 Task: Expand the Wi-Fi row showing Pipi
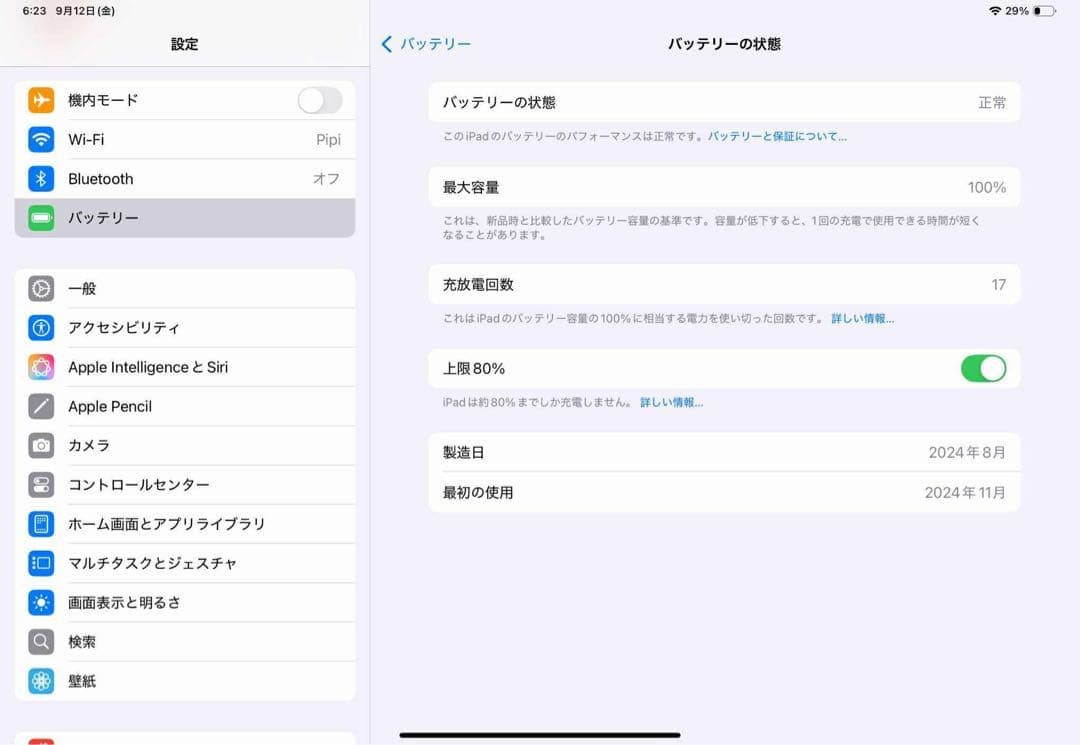click(185, 139)
